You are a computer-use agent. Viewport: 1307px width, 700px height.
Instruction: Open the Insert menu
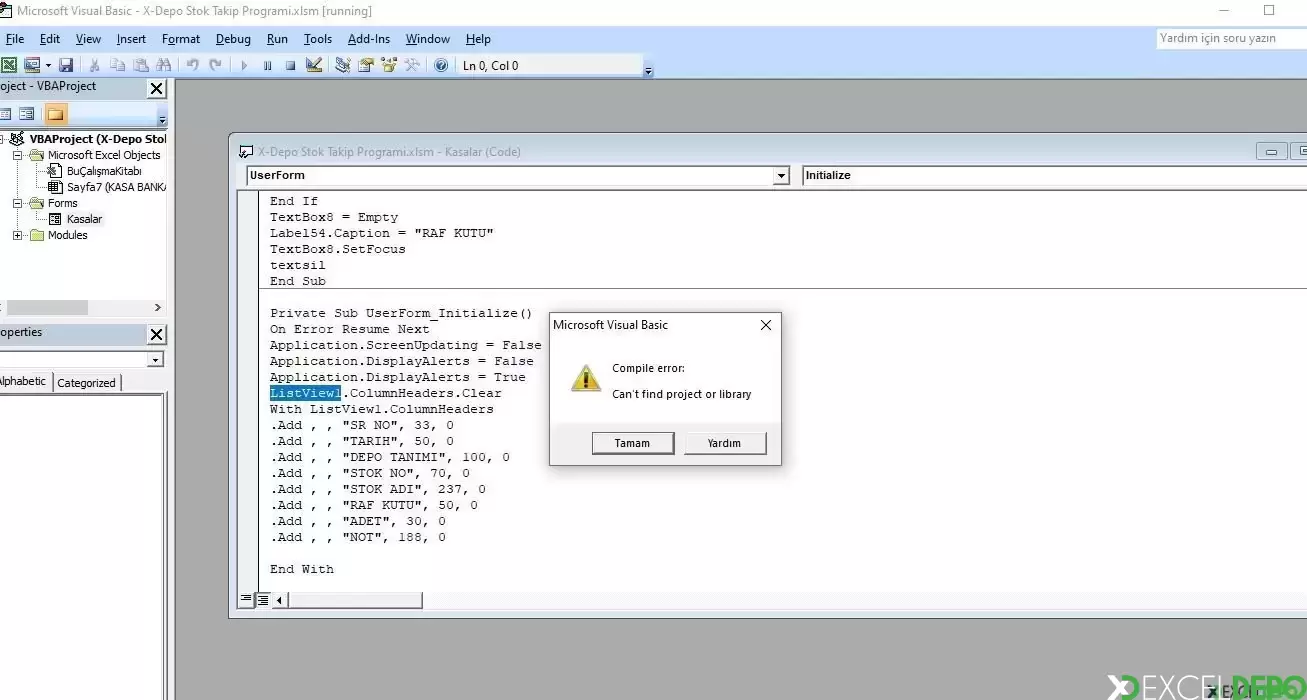(131, 39)
